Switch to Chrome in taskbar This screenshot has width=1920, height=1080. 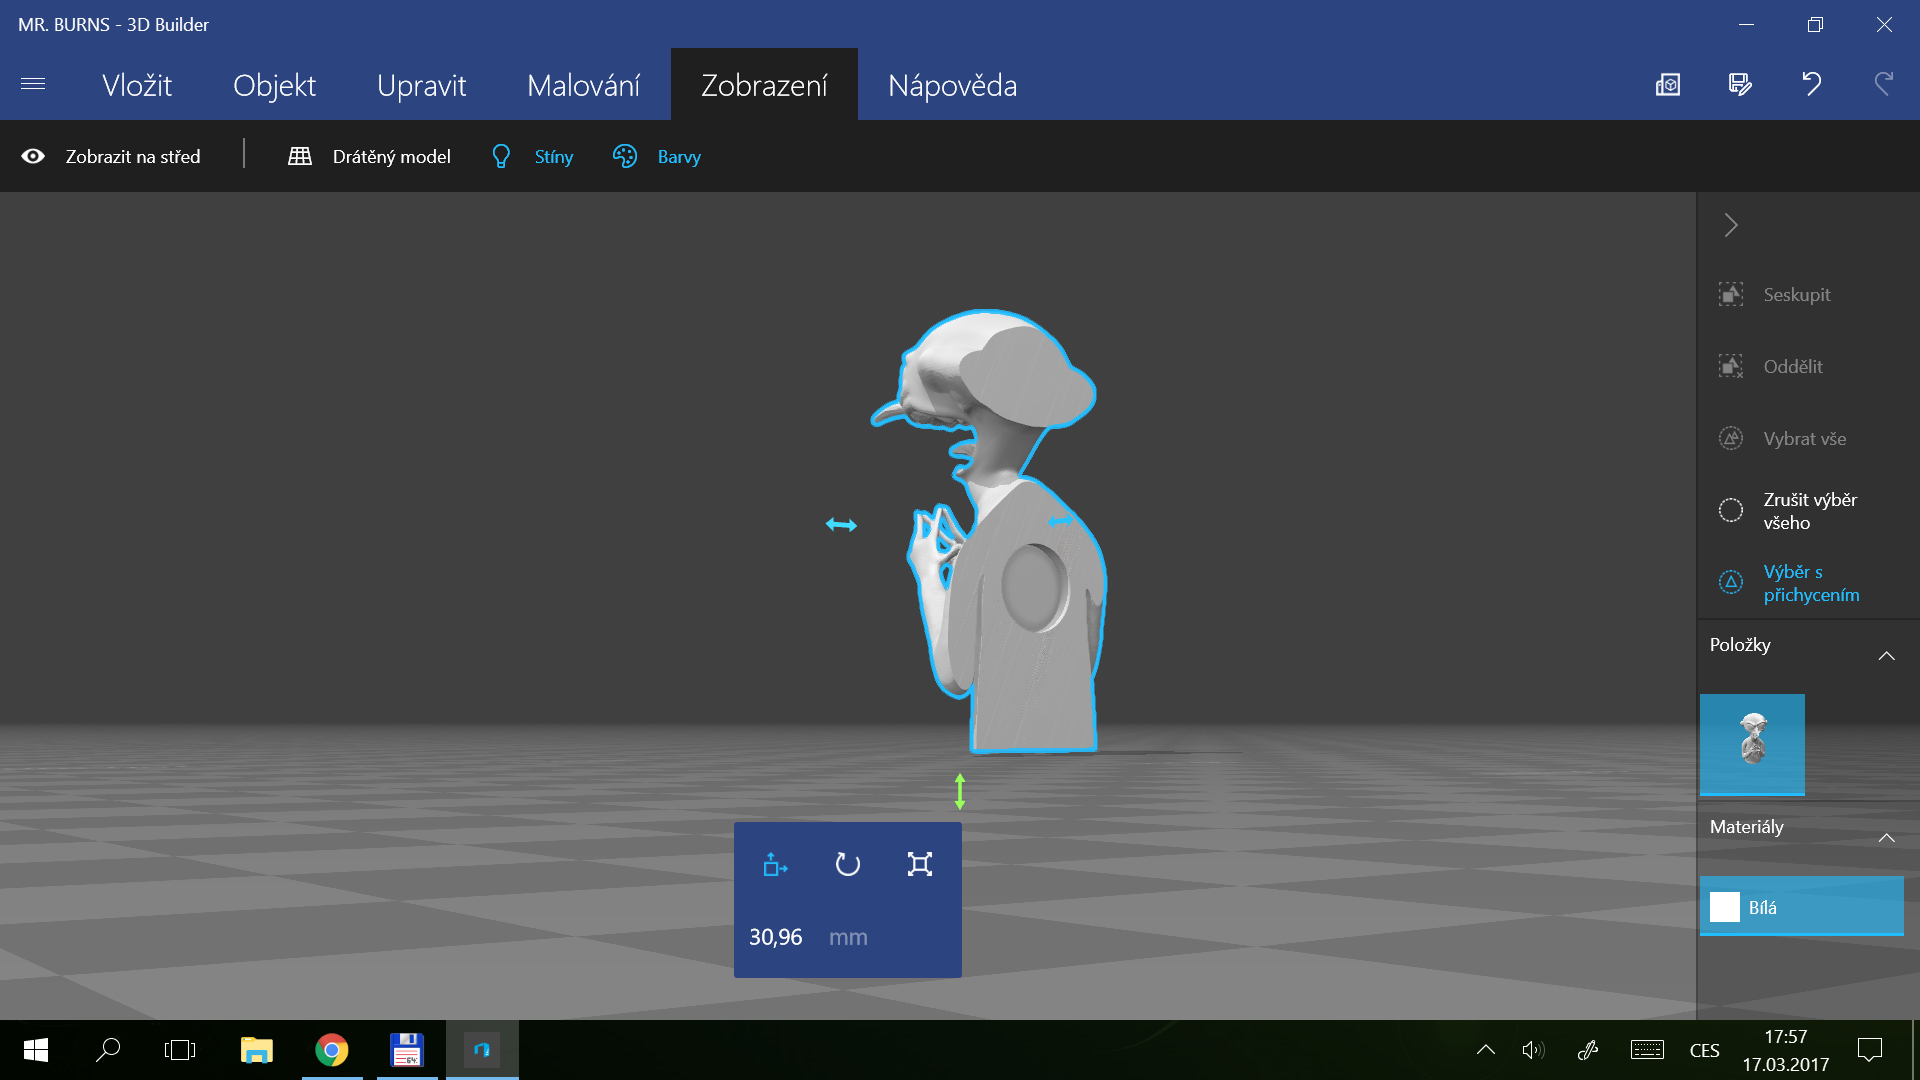point(332,1050)
